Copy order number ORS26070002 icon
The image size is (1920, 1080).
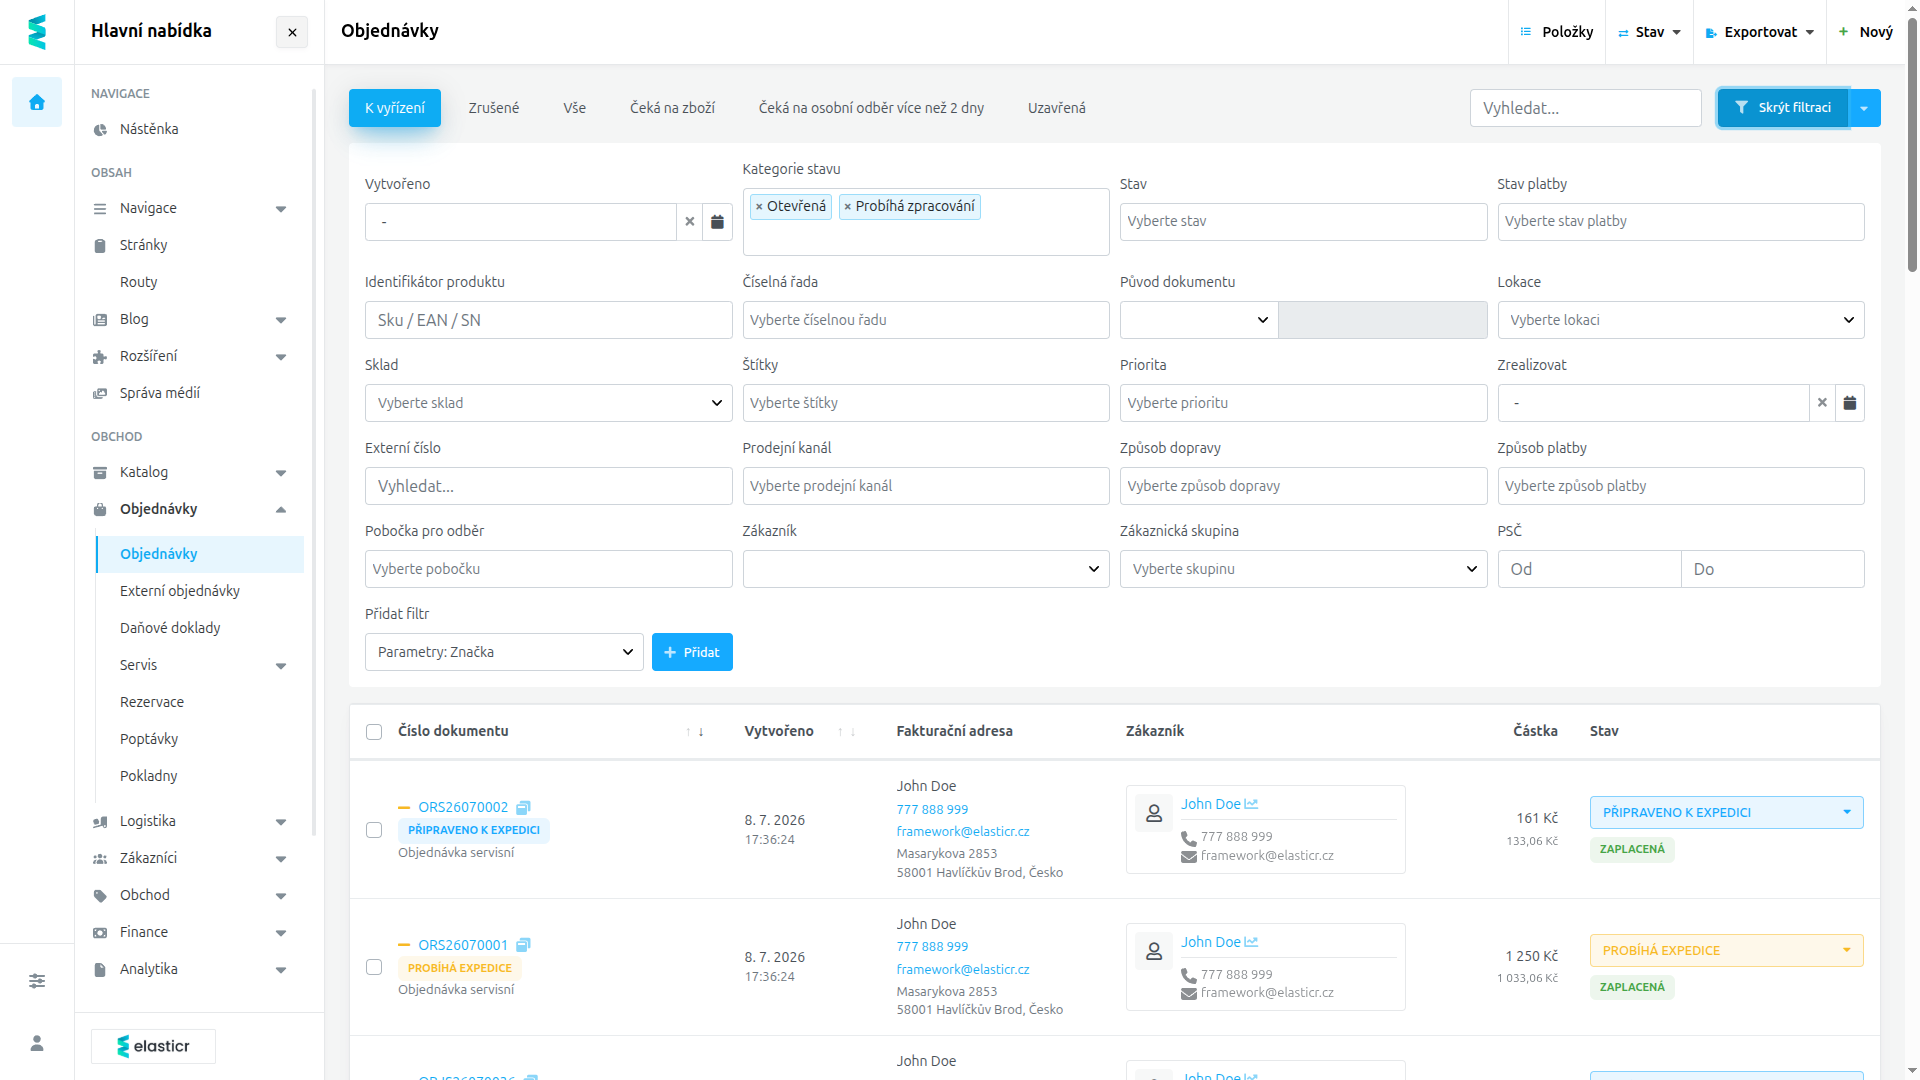click(x=523, y=807)
